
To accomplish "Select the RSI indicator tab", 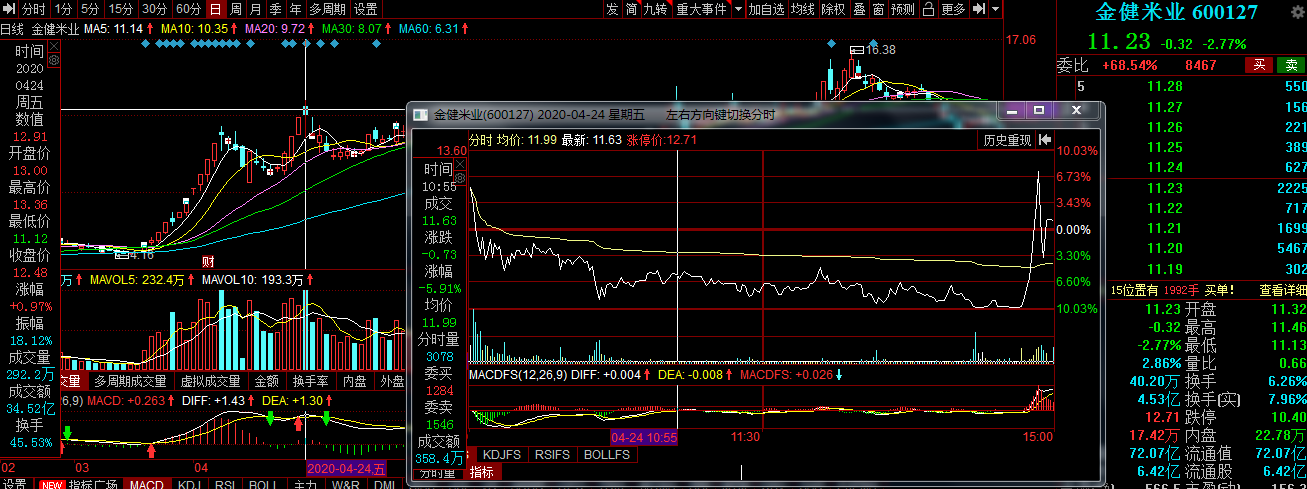I will click(226, 484).
